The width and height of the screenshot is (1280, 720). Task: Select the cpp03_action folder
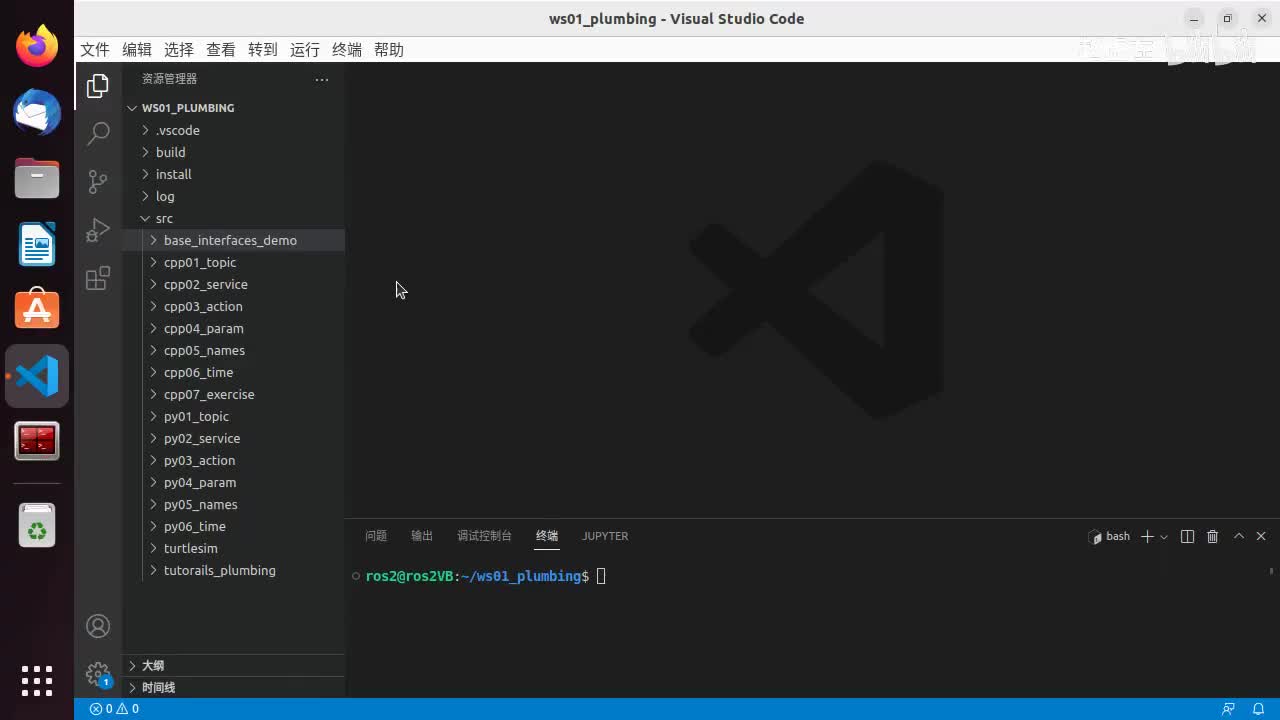pos(234,306)
